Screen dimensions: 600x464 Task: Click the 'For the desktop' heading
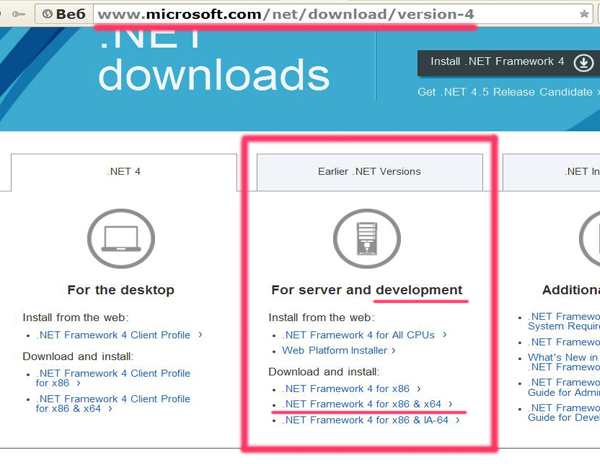click(x=121, y=290)
